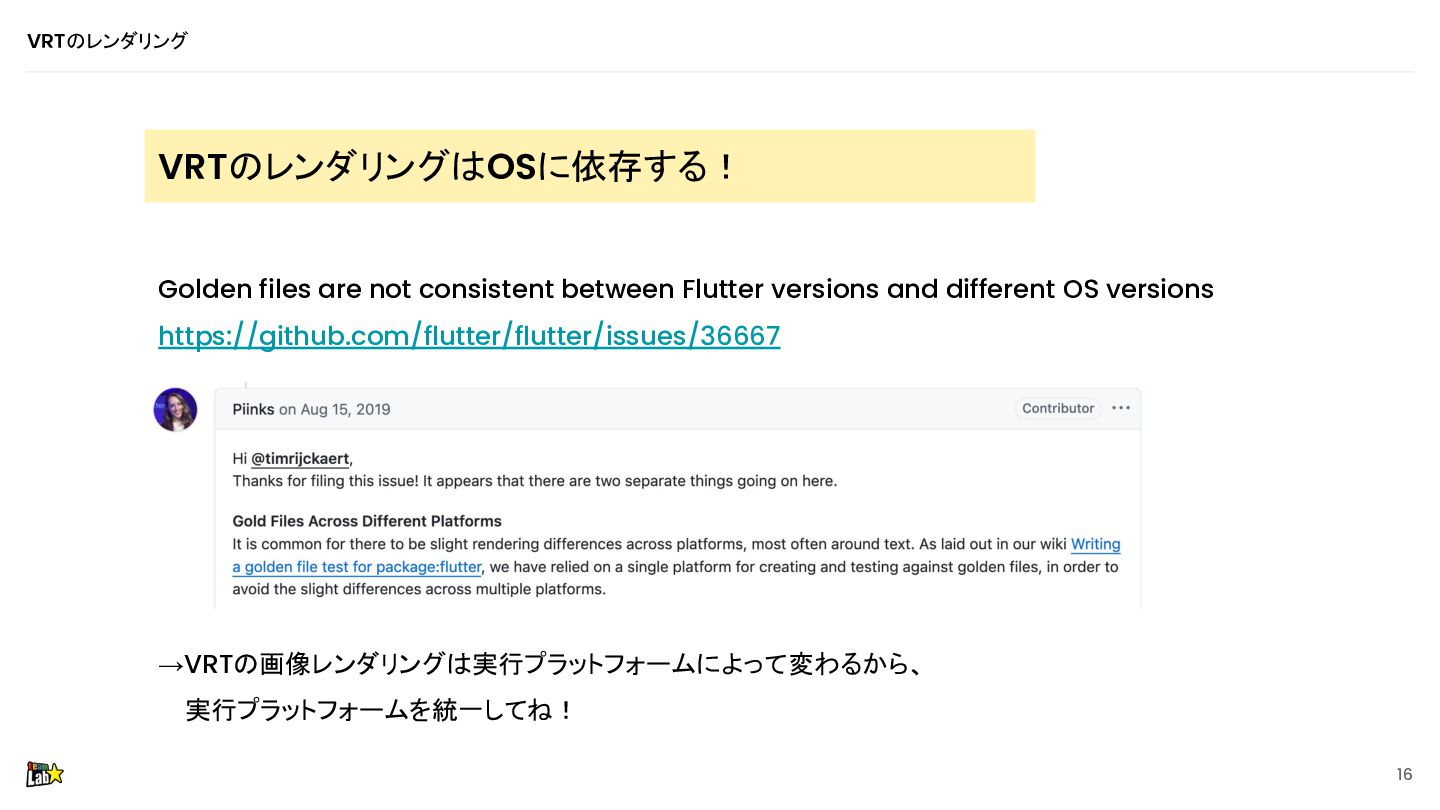Click the →VRTの画像レンダリング summary line
1440x810 pixels.
click(540, 664)
